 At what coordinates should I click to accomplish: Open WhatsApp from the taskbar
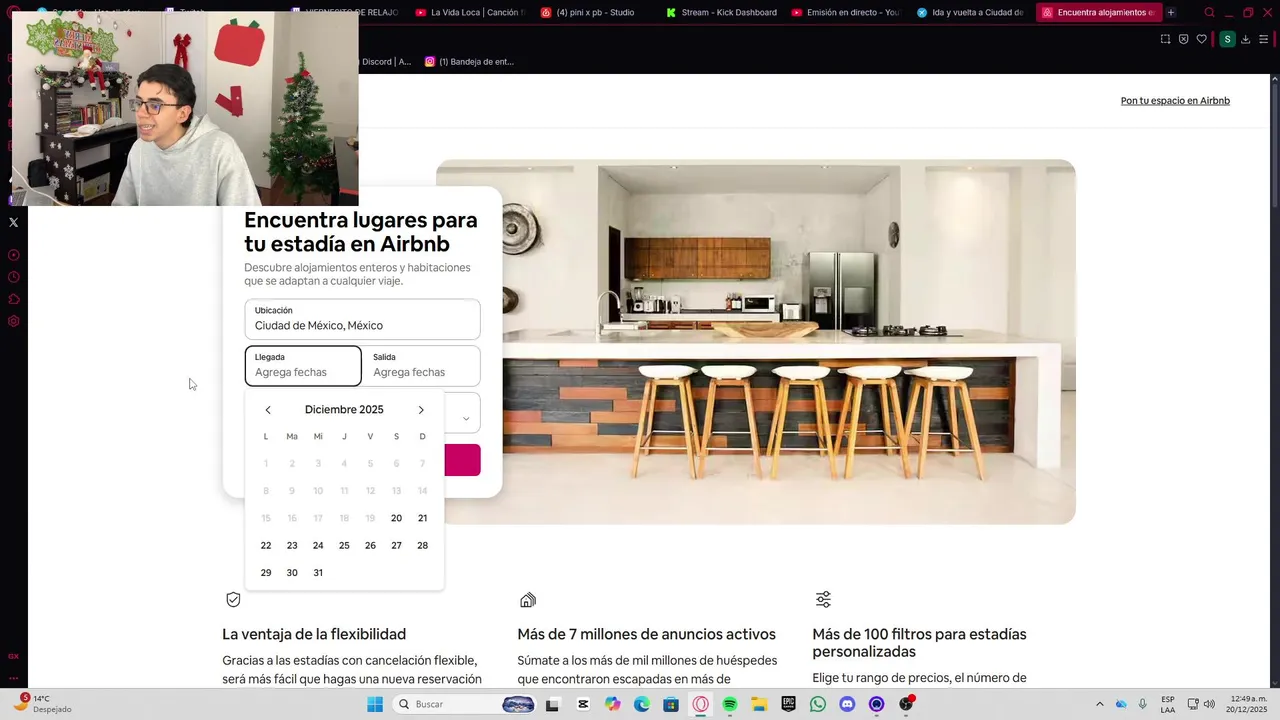tap(818, 704)
